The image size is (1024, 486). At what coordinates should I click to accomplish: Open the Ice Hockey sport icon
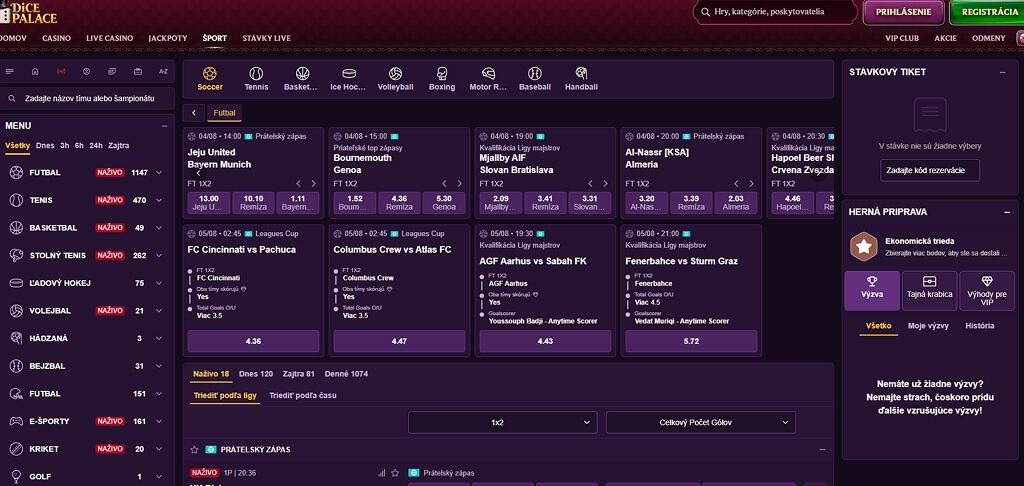pyautogui.click(x=349, y=73)
